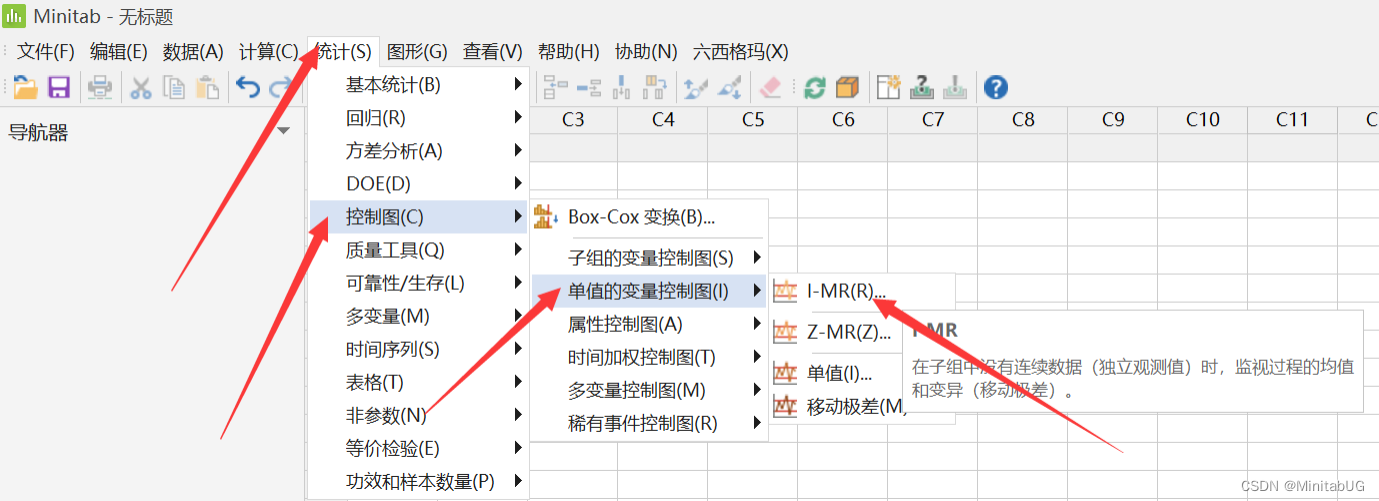Image resolution: width=1379 pixels, height=501 pixels.
Task: Open the 帮助(H) menu
Action: (569, 51)
